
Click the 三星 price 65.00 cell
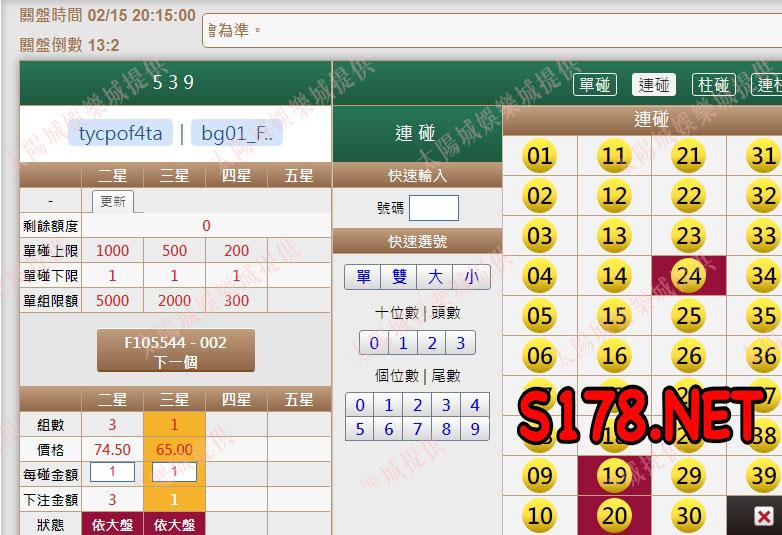(x=174, y=450)
